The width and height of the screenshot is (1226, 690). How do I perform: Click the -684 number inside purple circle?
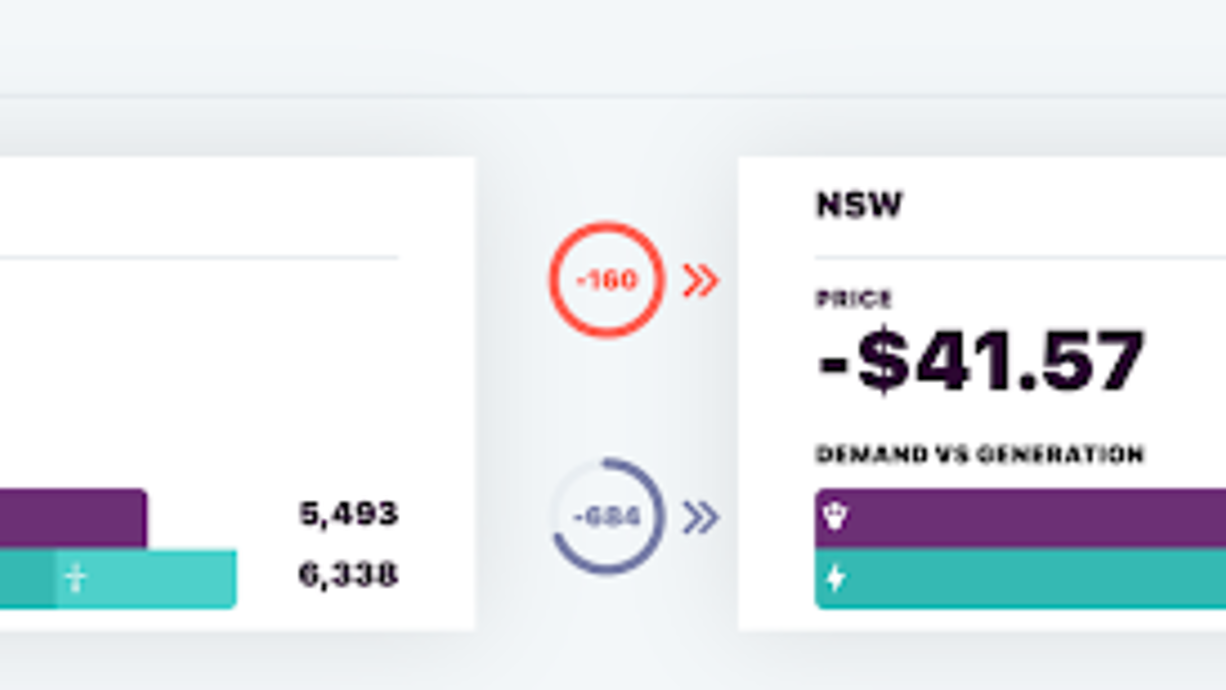606,517
